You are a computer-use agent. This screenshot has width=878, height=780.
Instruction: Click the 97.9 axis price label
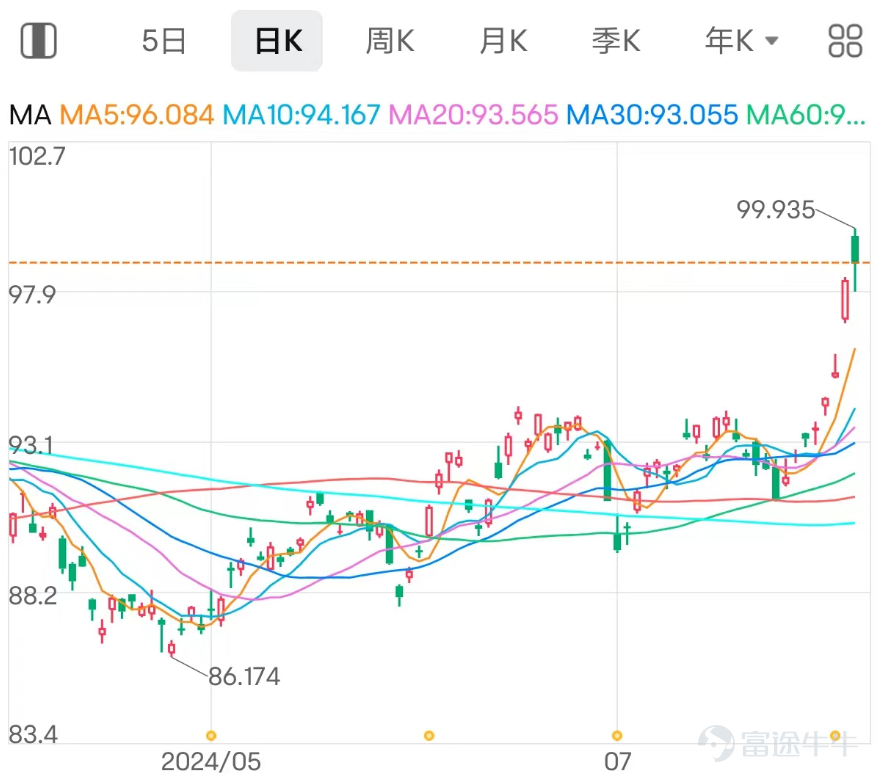coord(32,295)
